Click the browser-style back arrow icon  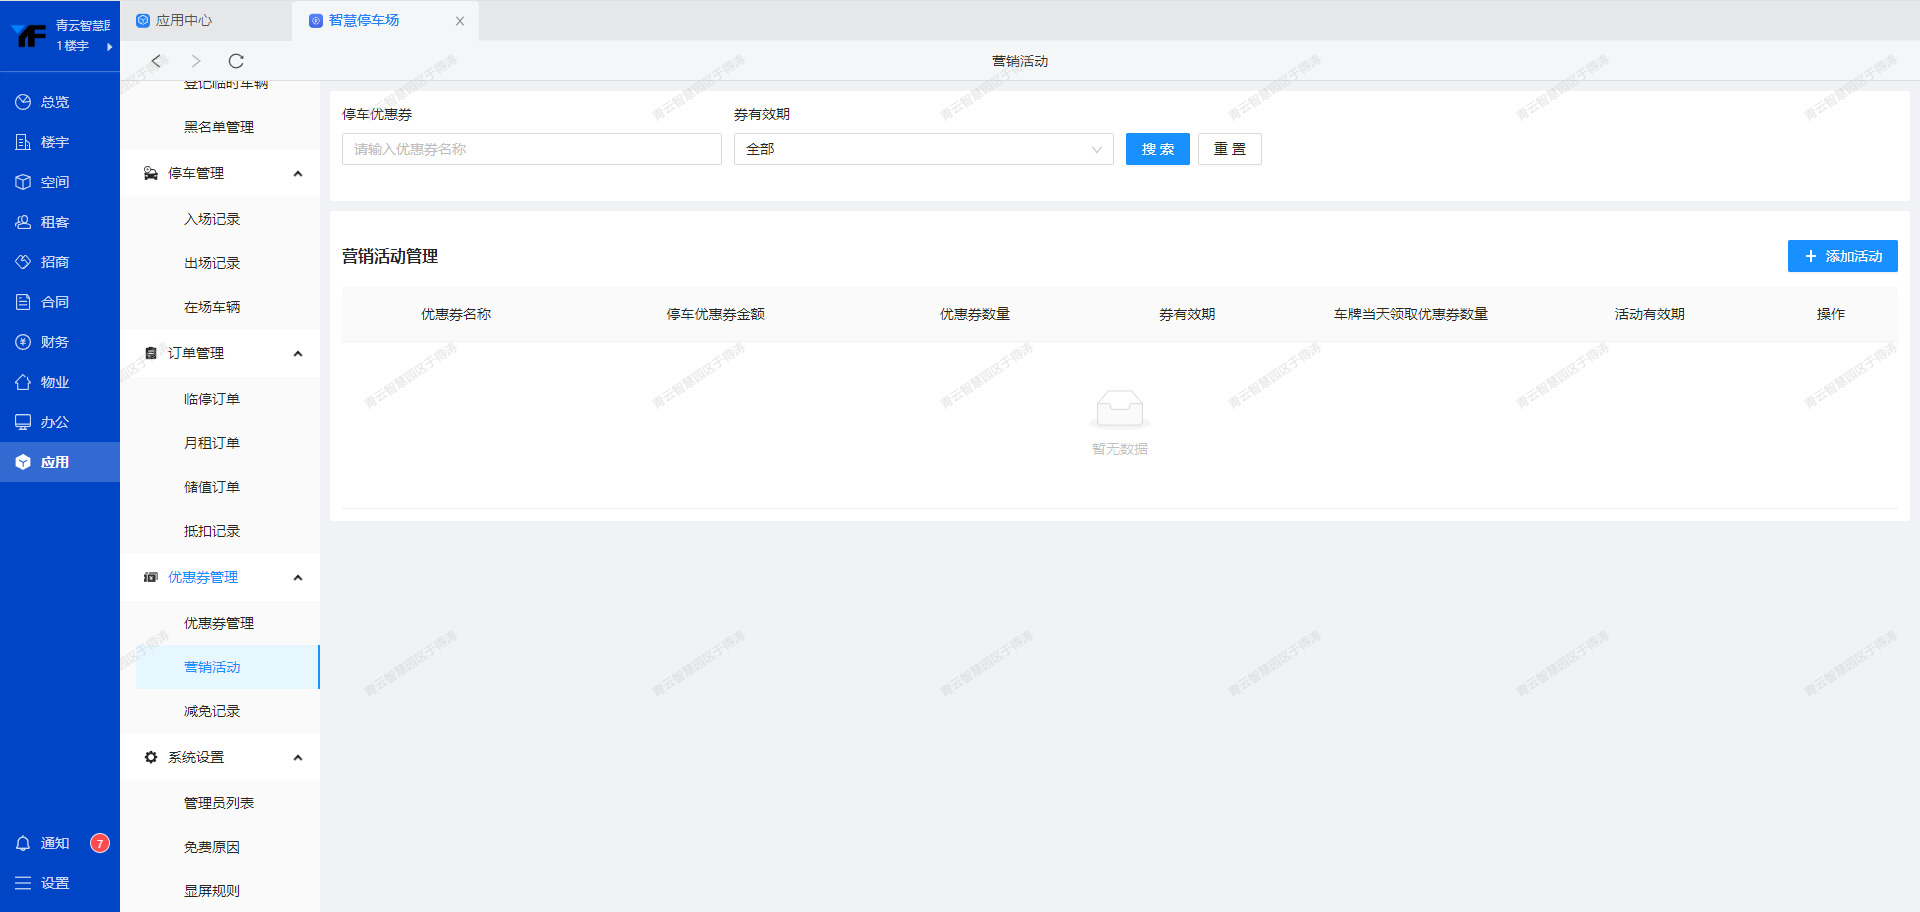pyautogui.click(x=156, y=61)
